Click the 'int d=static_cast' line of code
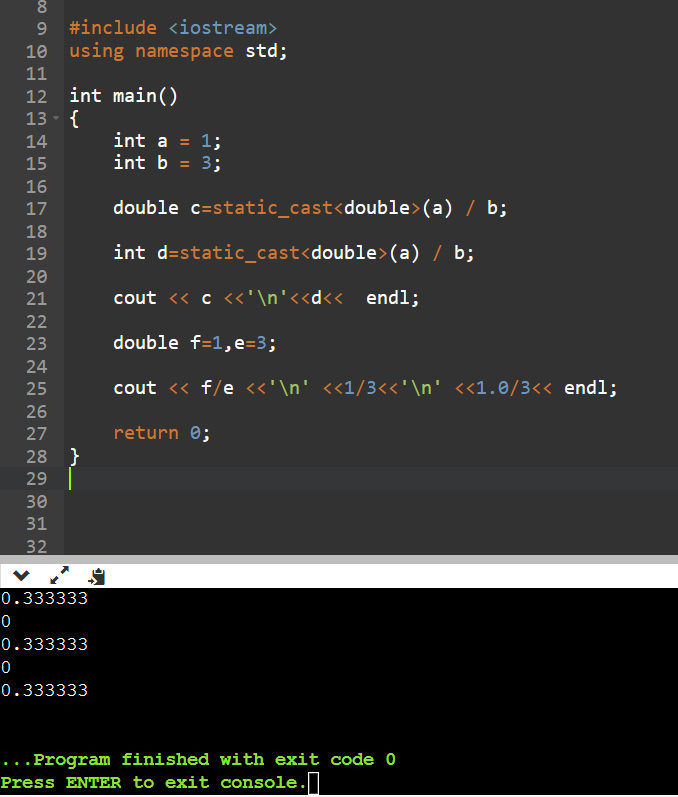This screenshot has height=797, width=678. (293, 253)
